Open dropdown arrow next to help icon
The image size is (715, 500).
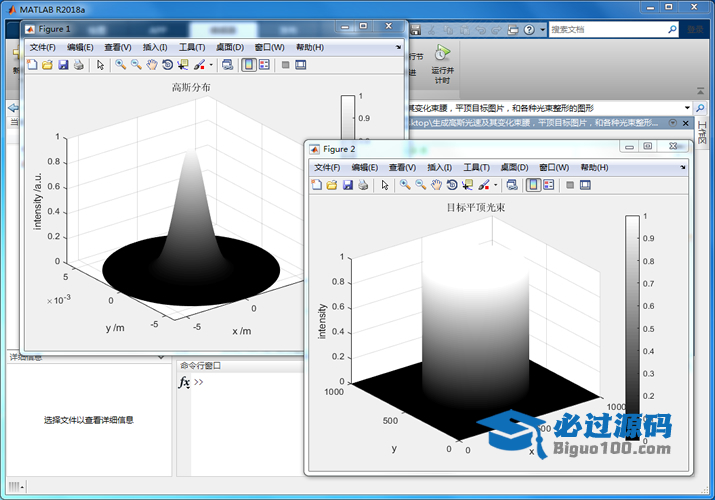542,30
